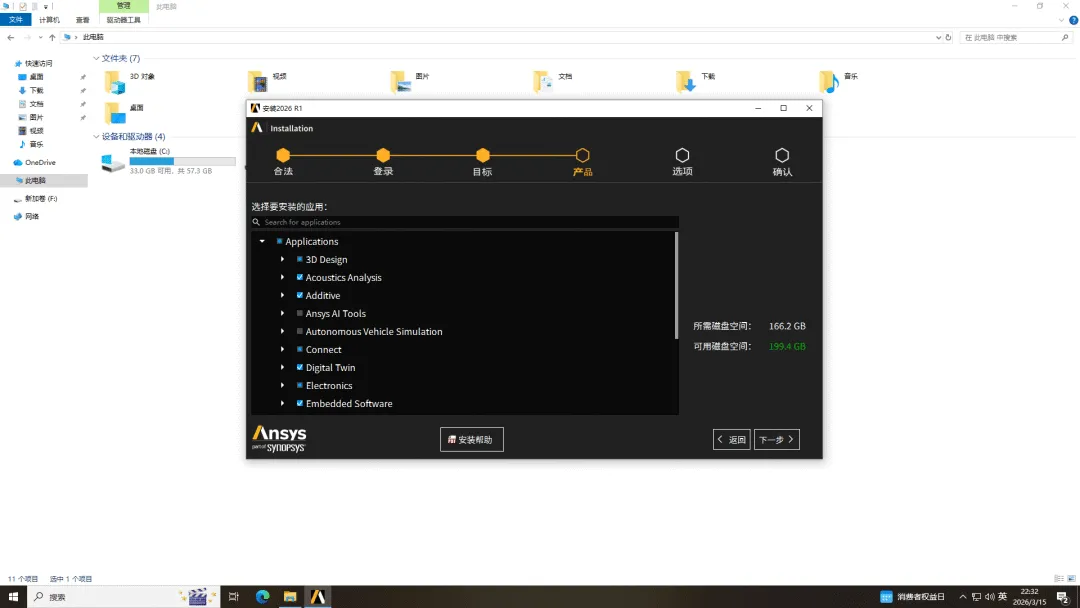
Task: Click the 合法 step hexagon icon
Action: (x=283, y=155)
